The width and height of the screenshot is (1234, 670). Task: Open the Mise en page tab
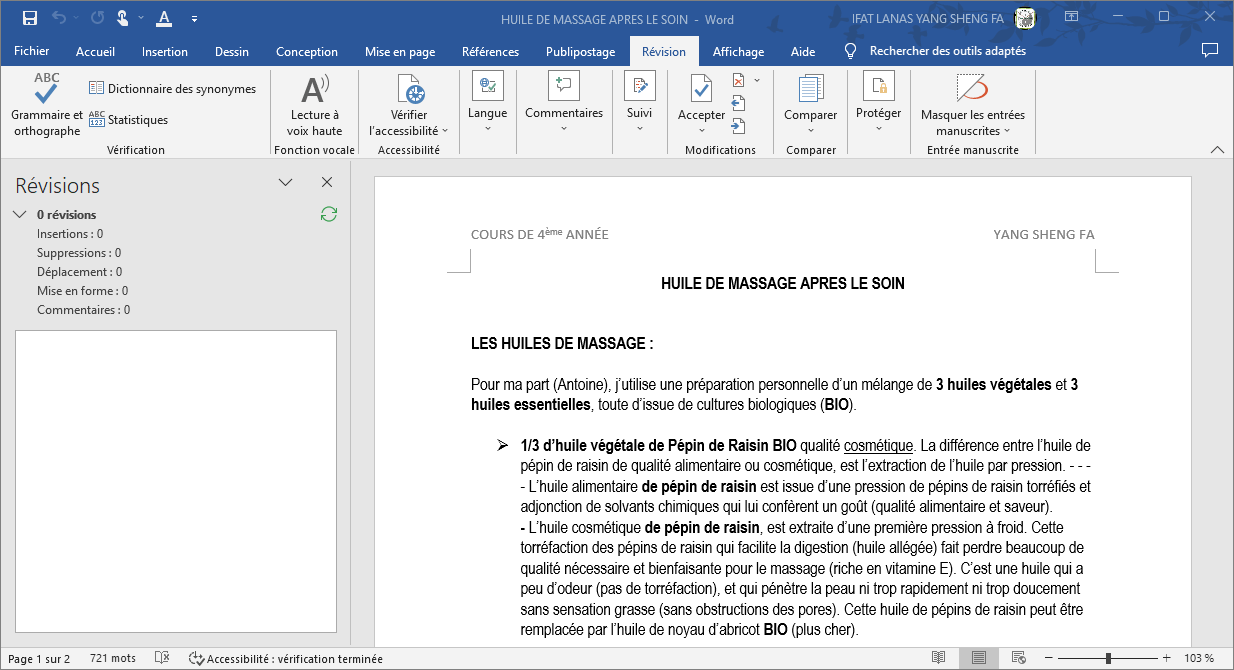400,52
